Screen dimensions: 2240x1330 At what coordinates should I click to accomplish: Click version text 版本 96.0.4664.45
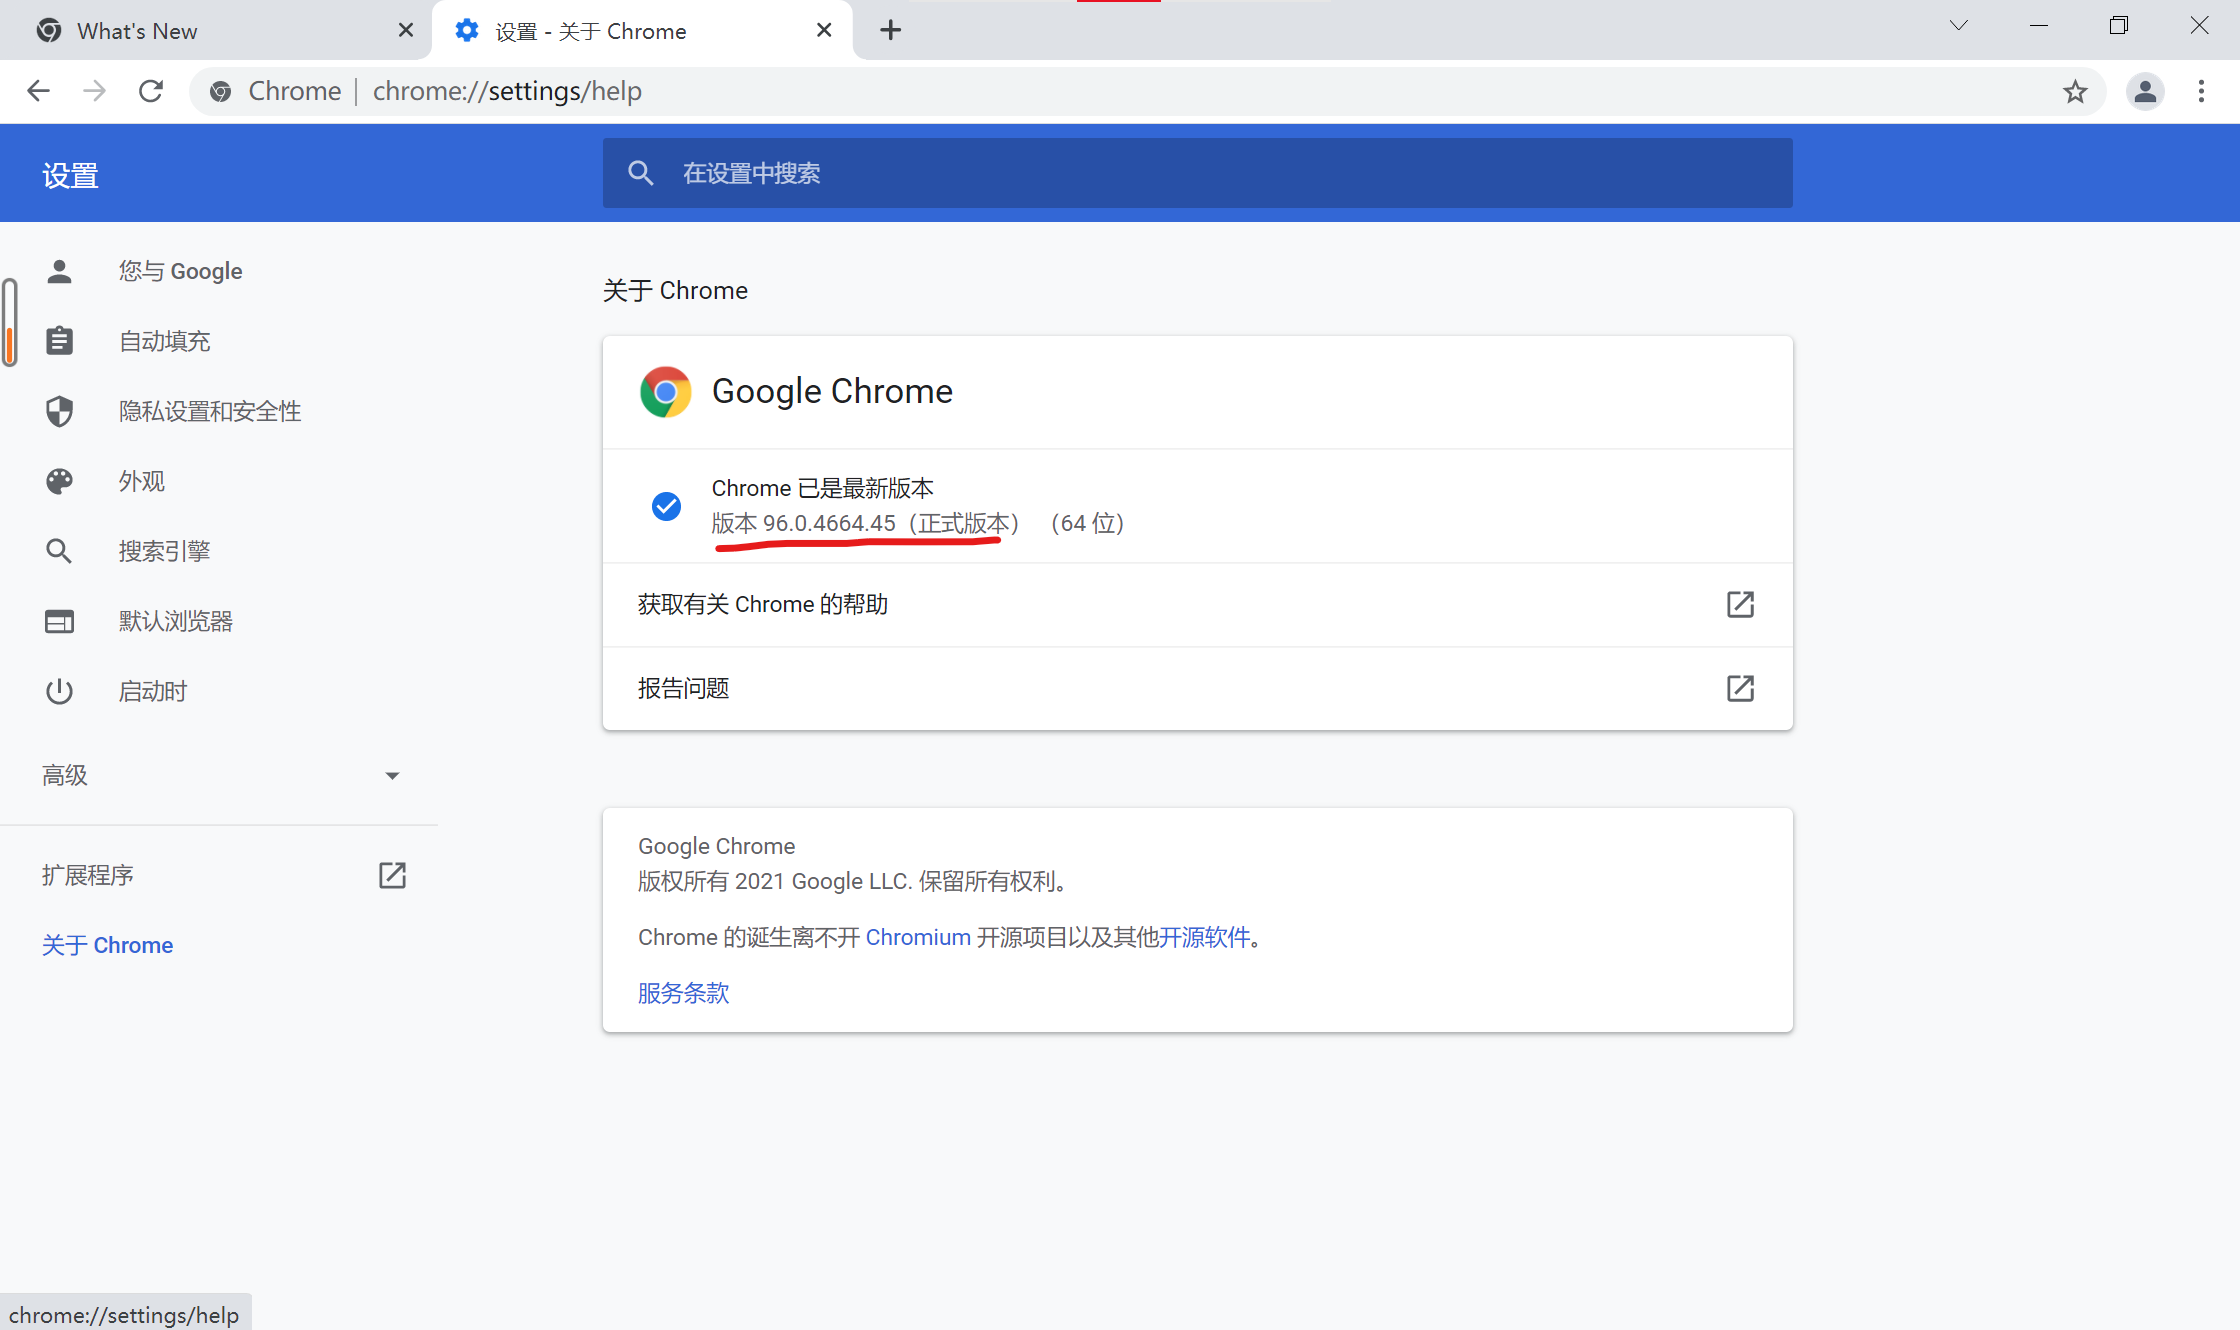click(x=804, y=523)
